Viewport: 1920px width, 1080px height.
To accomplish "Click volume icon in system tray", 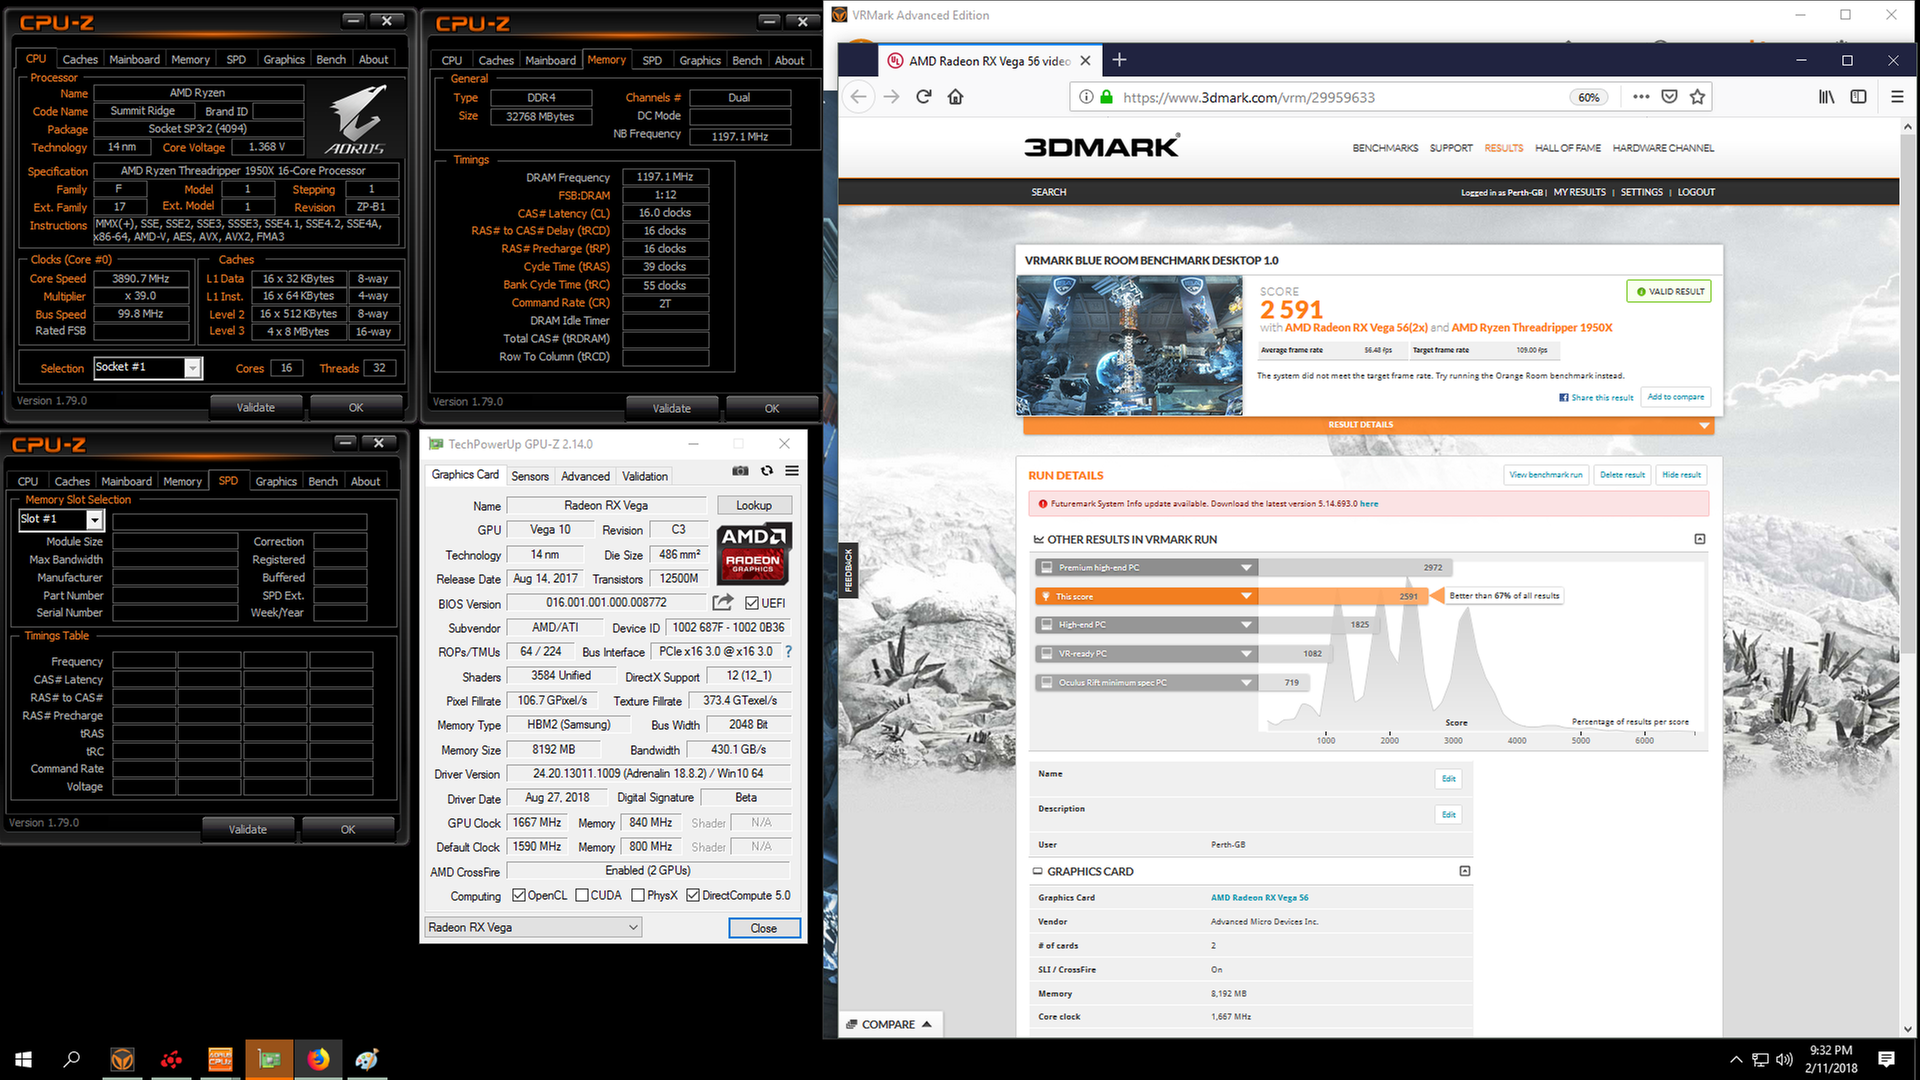I will point(1785,1059).
